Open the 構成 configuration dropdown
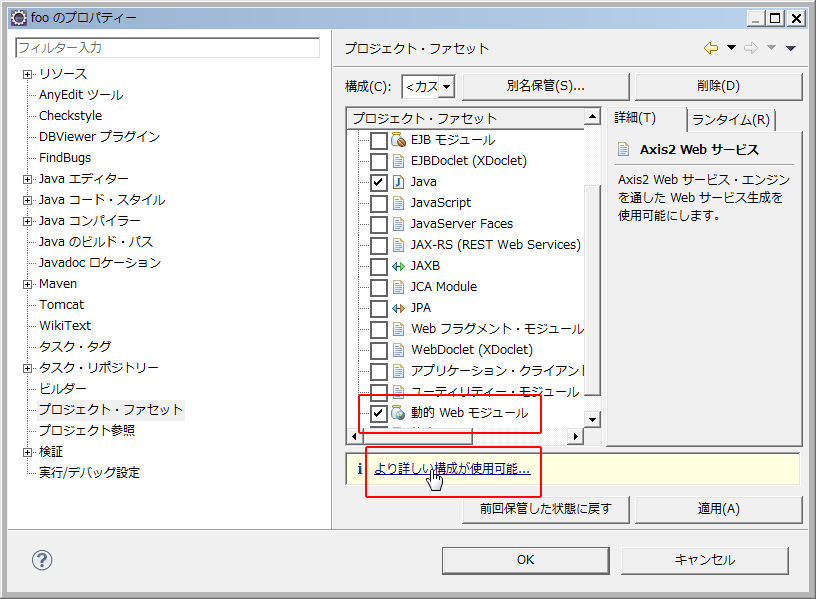The height and width of the screenshot is (599, 816). pyautogui.click(x=428, y=87)
